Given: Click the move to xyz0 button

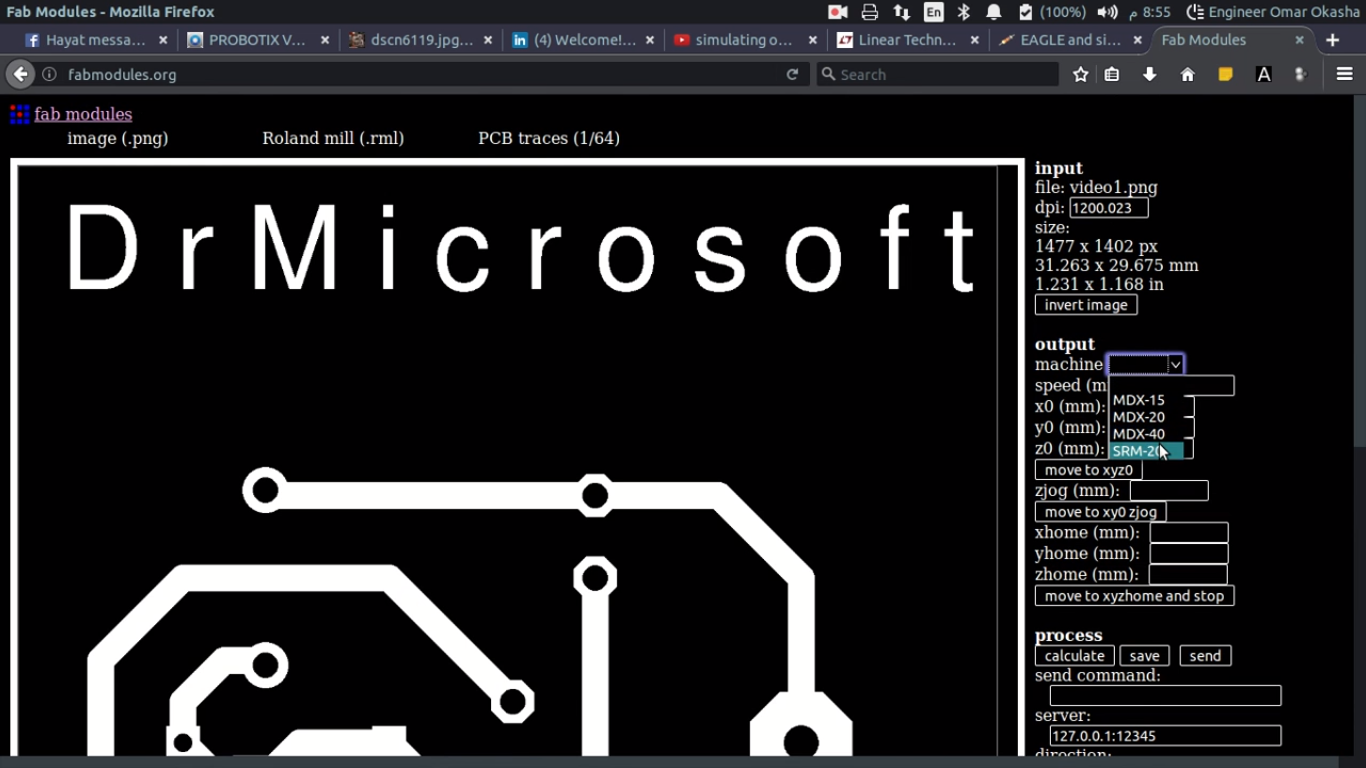Looking at the screenshot, I should pos(1088,470).
